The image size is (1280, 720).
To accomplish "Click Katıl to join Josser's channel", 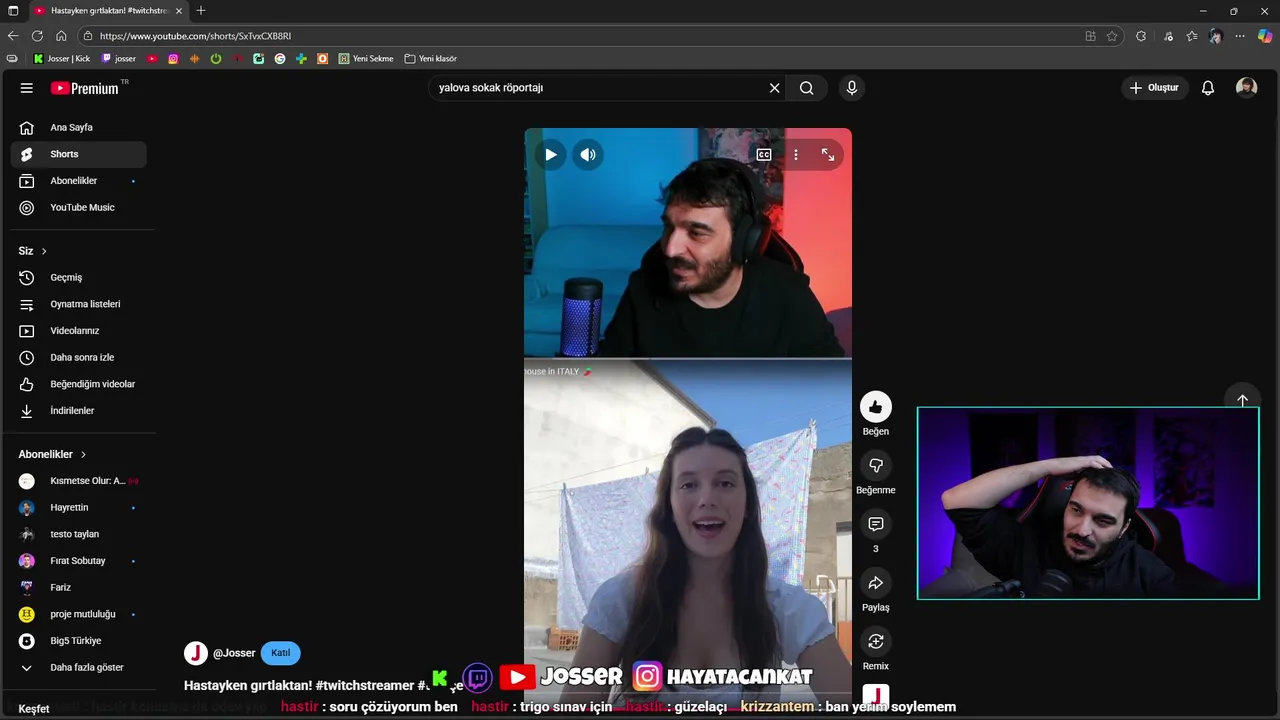I will click(x=281, y=653).
